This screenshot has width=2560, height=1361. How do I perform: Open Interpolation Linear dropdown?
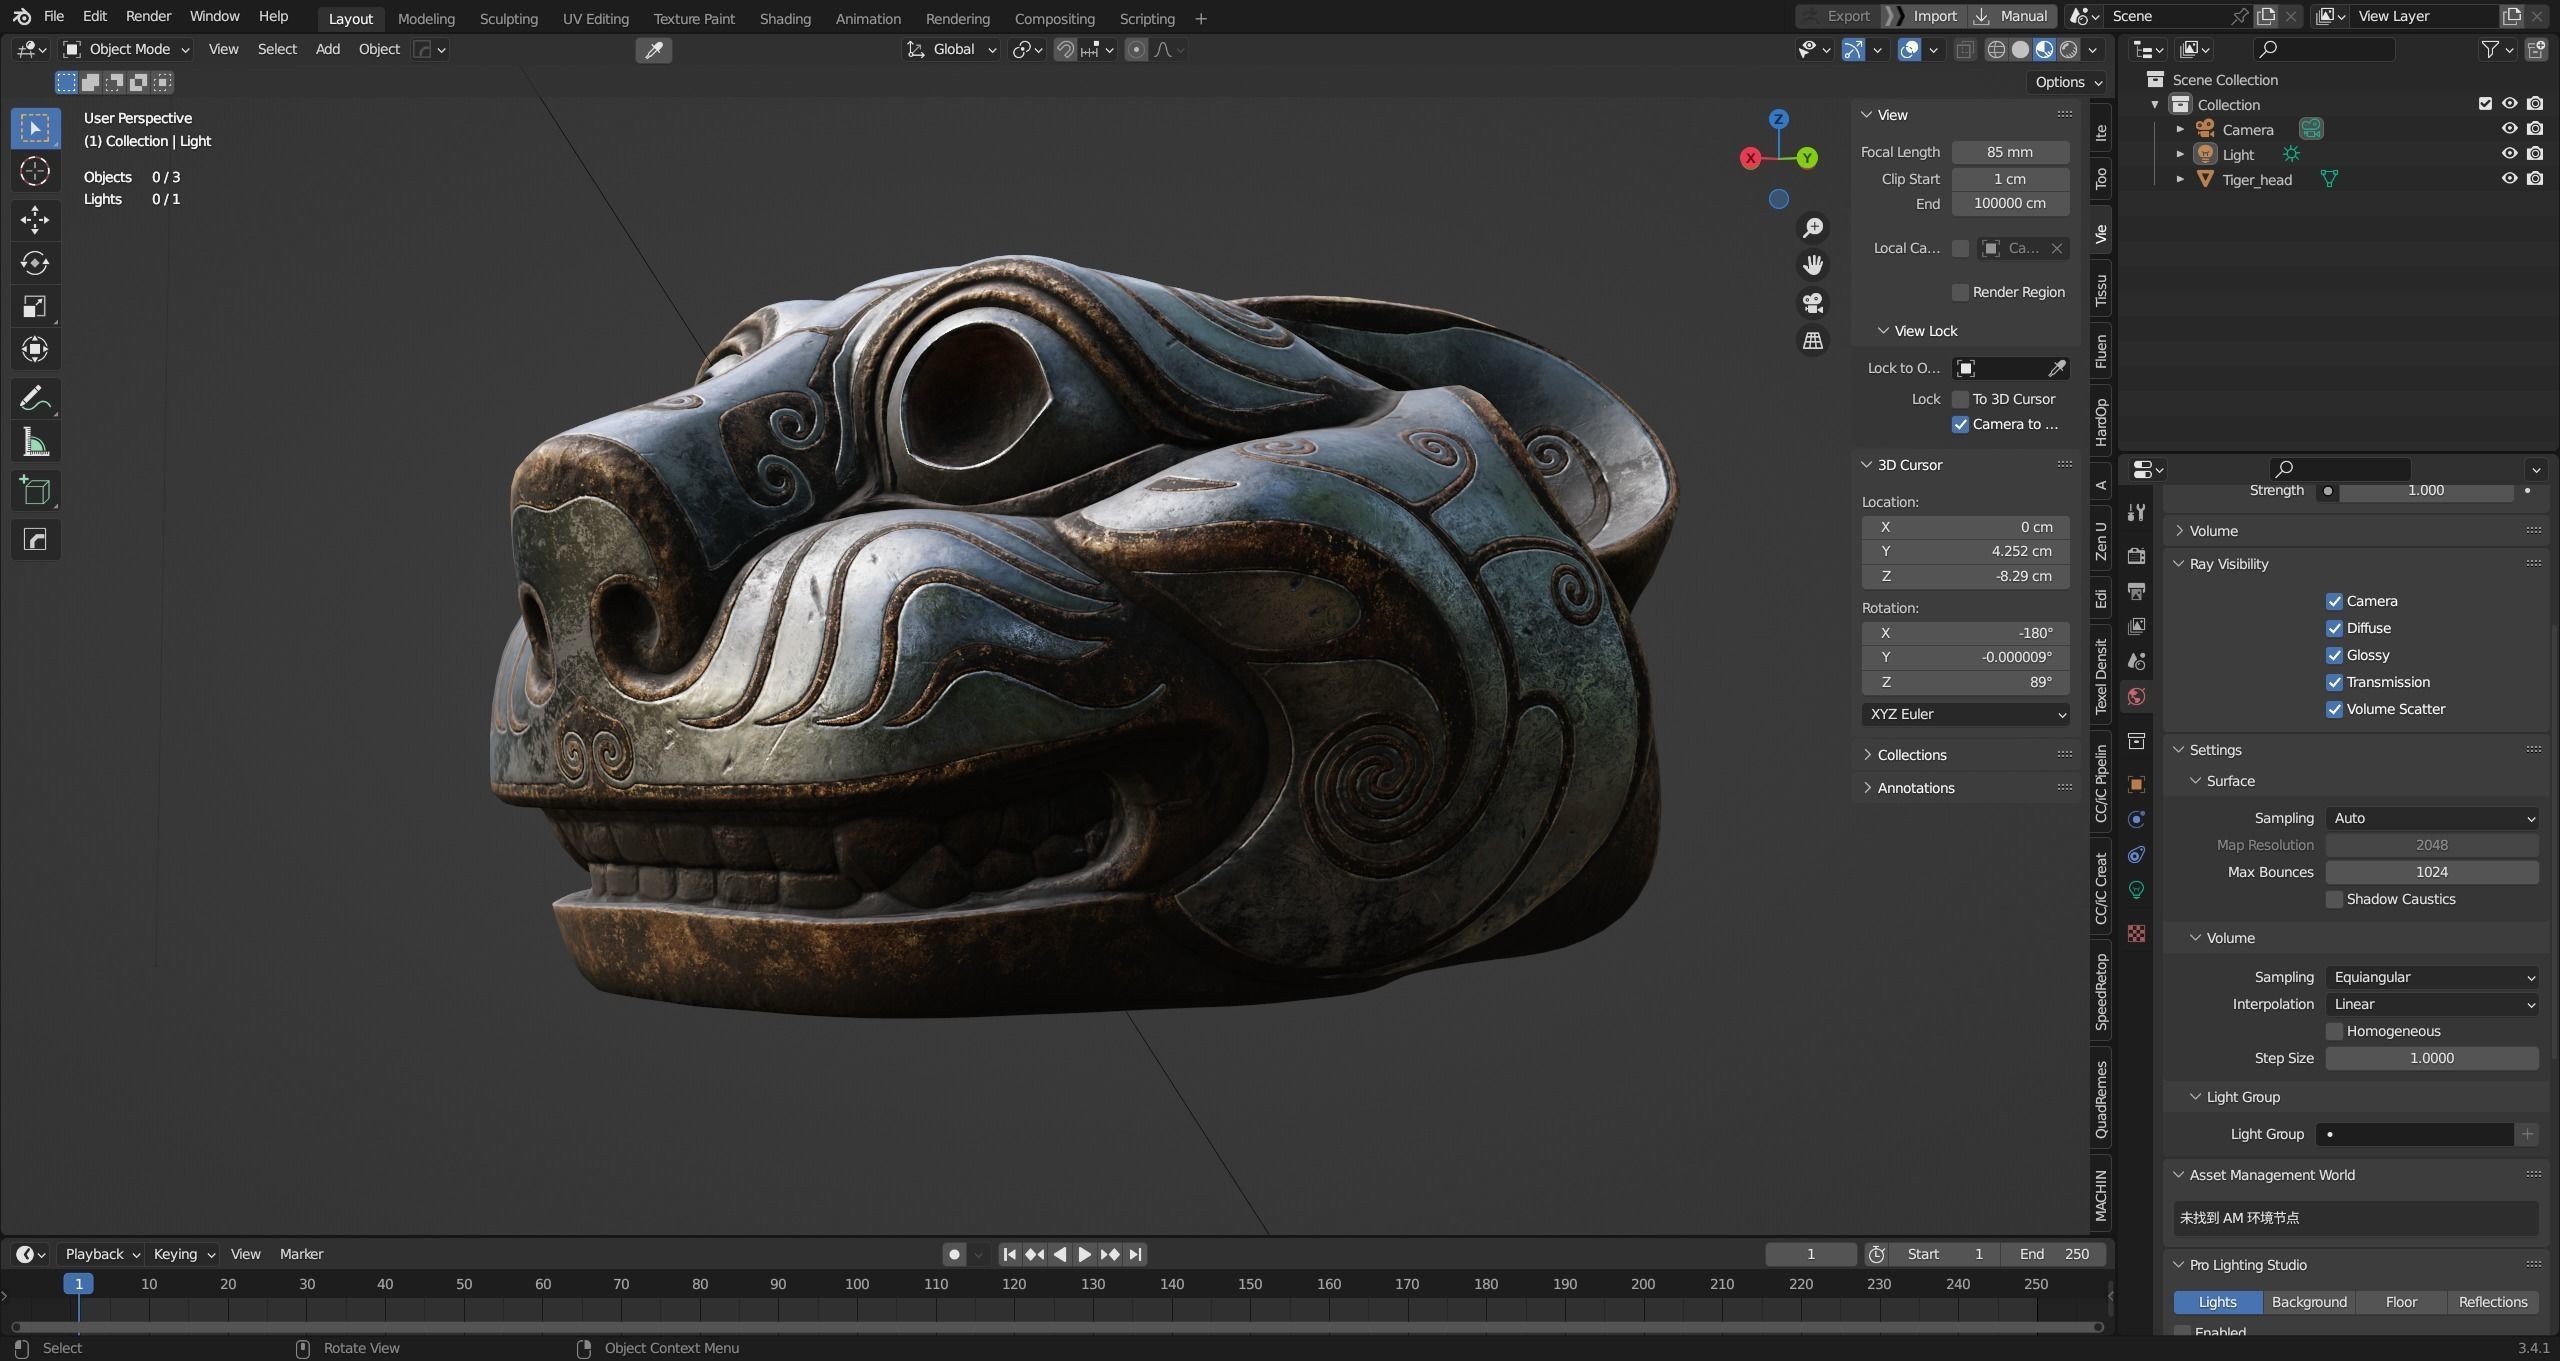[2431, 1004]
